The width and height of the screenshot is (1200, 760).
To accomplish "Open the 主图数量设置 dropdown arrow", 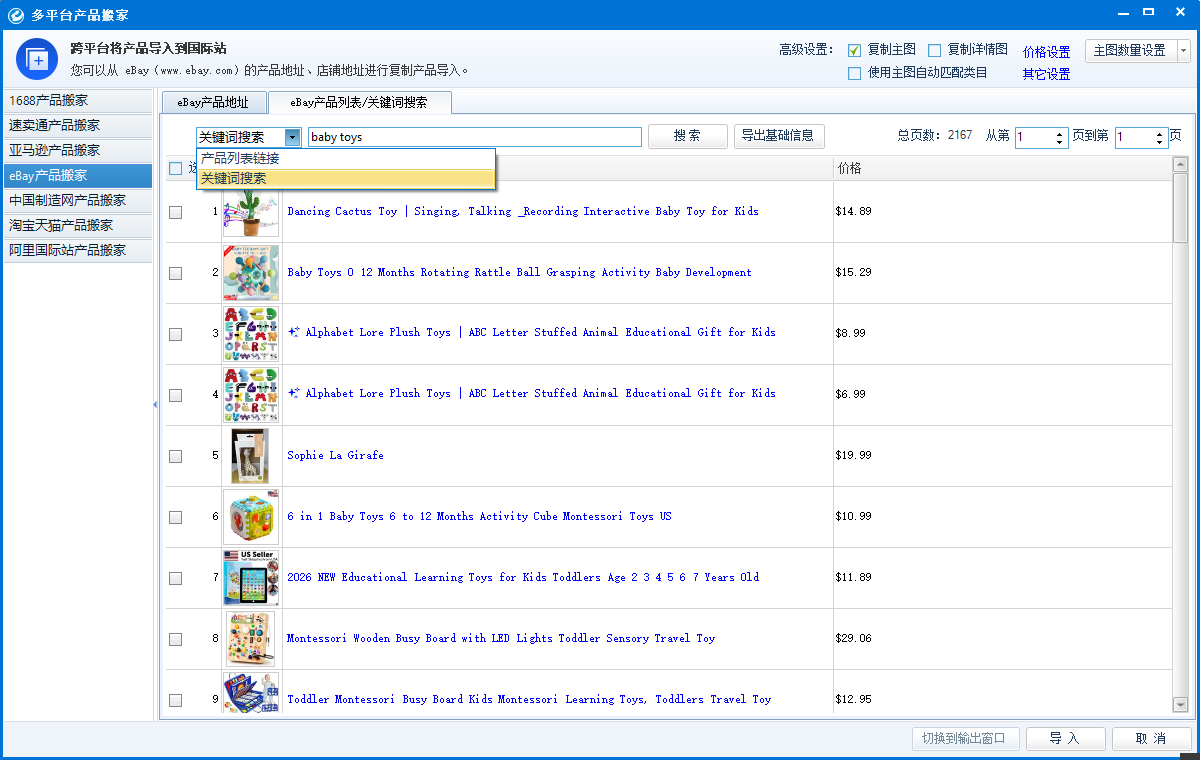I will click(1184, 51).
